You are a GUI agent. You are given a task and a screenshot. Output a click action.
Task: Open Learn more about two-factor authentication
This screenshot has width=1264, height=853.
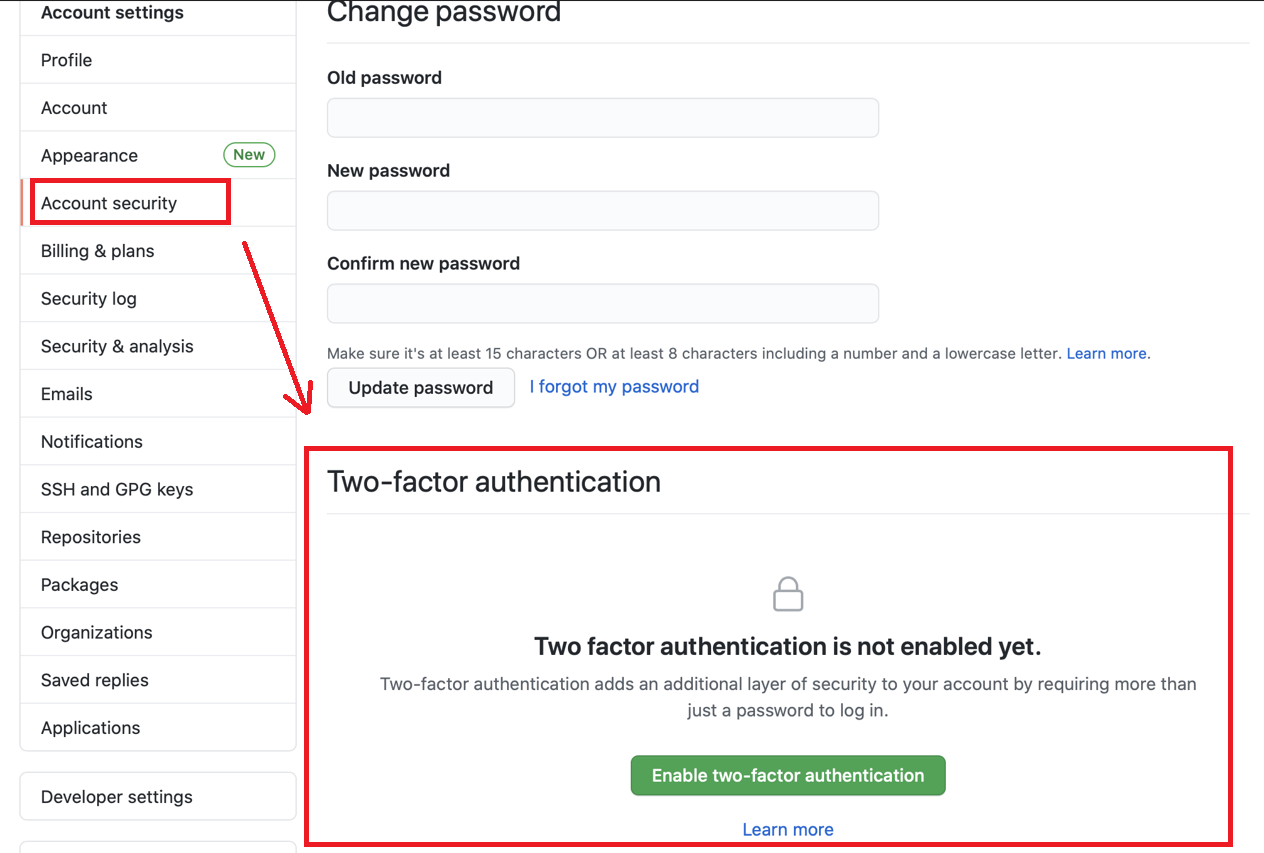click(787, 829)
